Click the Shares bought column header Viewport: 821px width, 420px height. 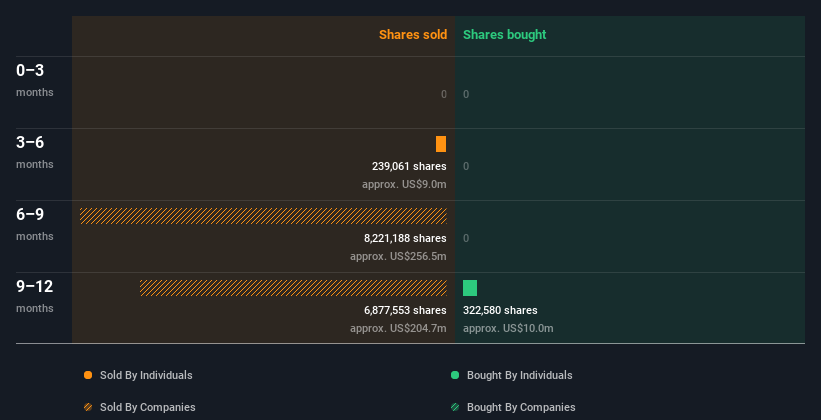point(504,35)
